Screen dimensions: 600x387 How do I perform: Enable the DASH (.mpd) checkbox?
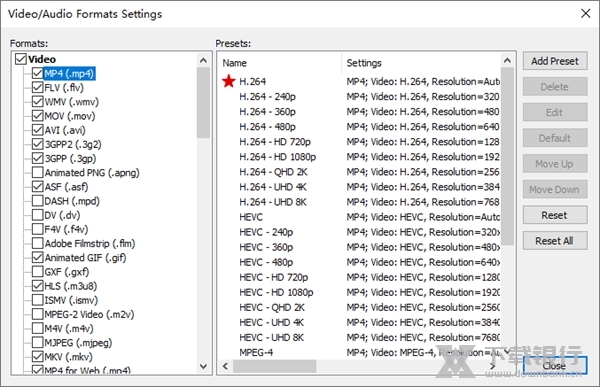tap(38, 201)
